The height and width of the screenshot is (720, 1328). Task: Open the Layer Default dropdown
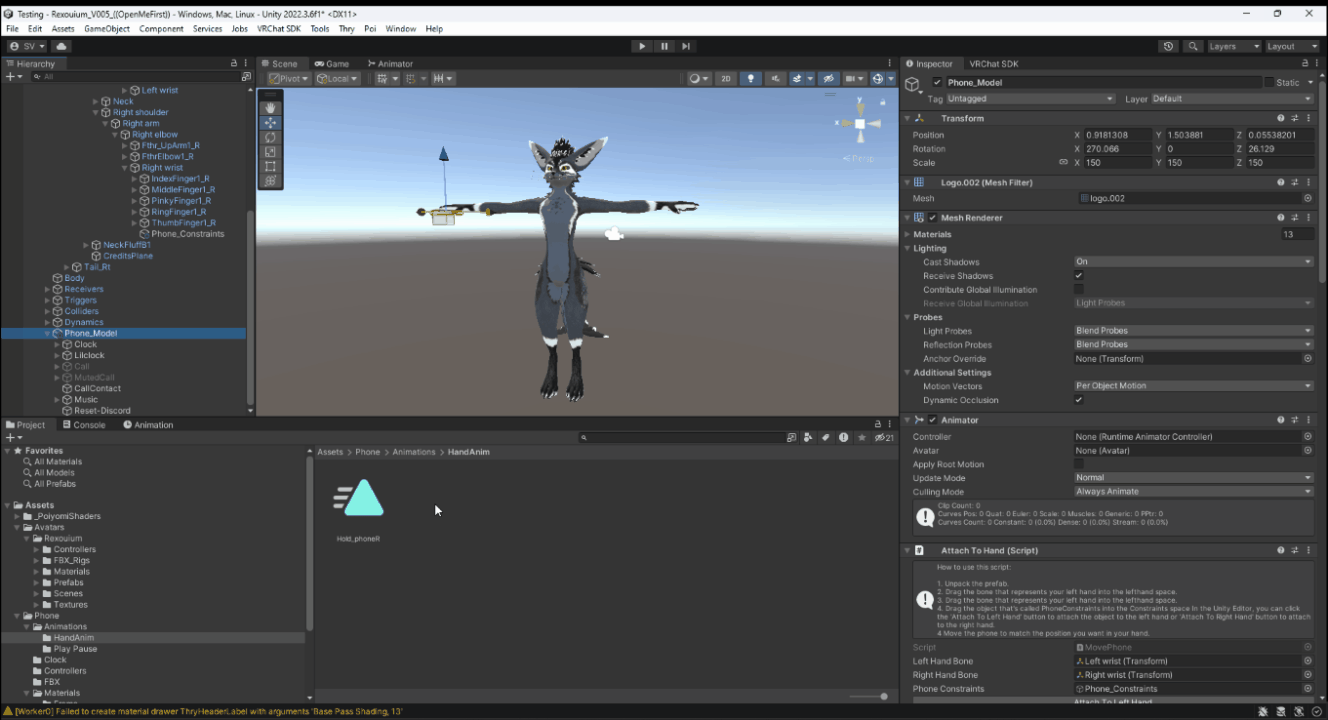[1232, 99]
